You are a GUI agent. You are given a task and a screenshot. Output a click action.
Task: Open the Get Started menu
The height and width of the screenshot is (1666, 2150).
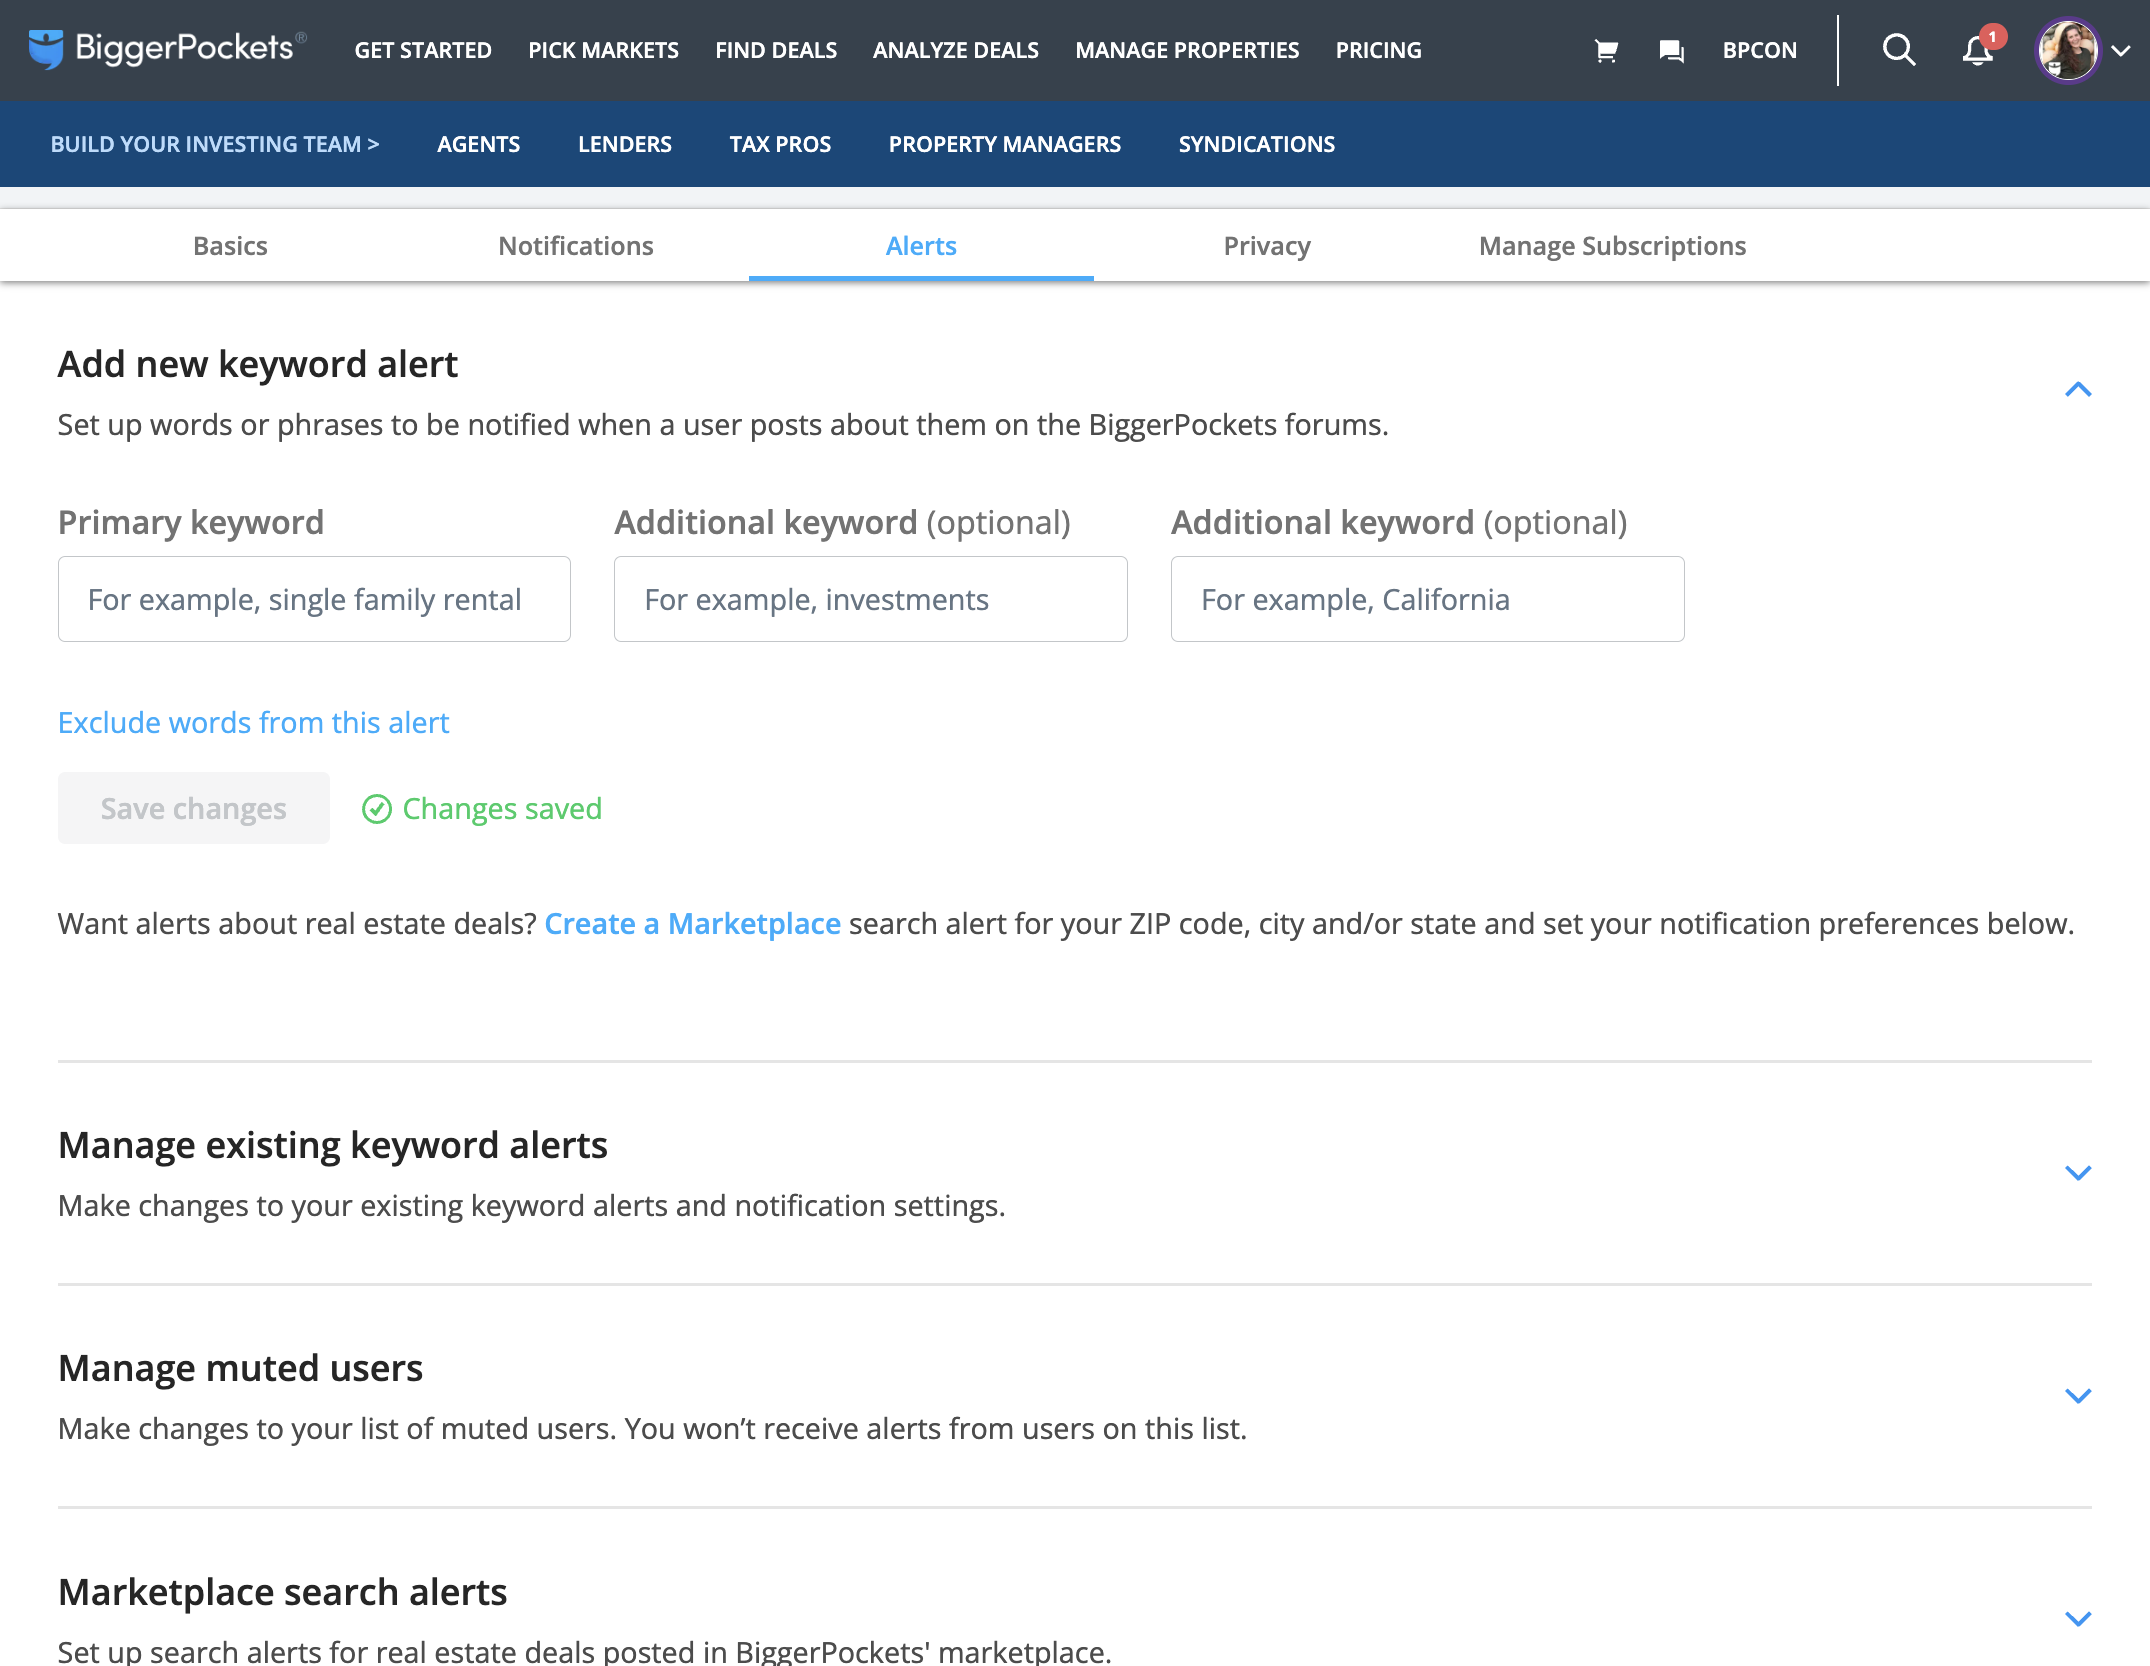click(423, 50)
